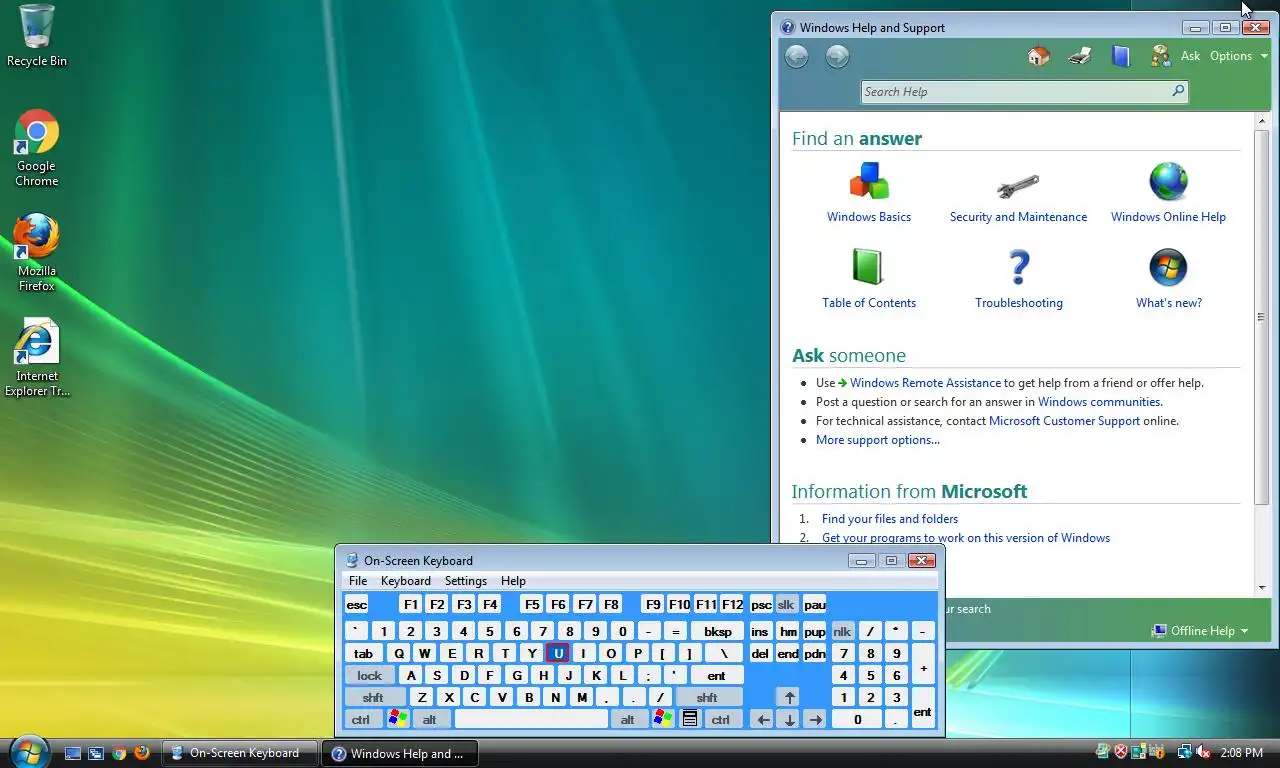Open the Help menu in On-Screen Keyboard

click(513, 580)
